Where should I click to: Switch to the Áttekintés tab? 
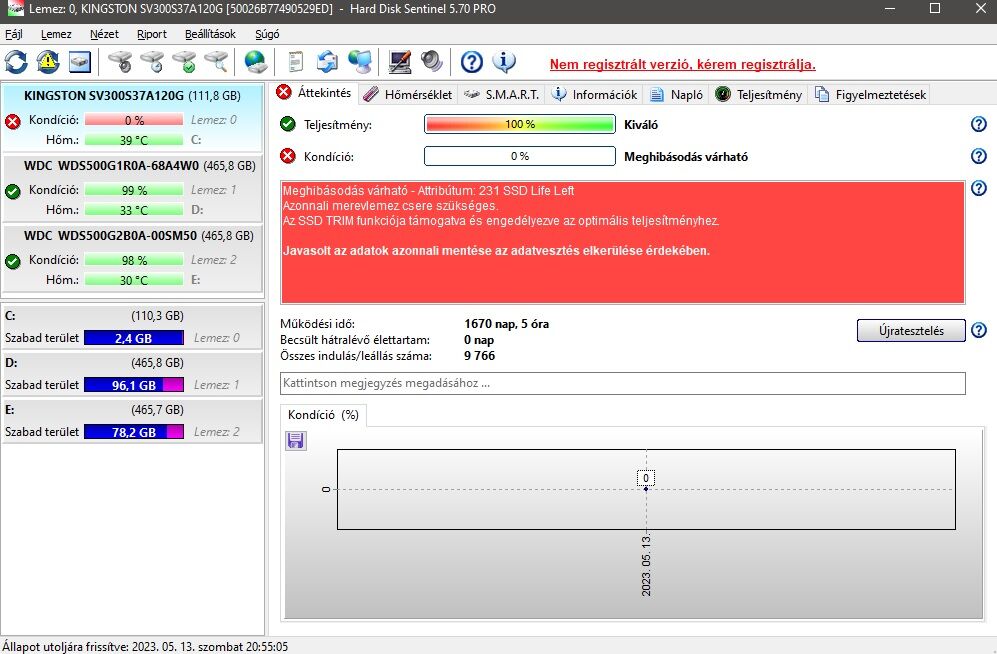click(314, 93)
